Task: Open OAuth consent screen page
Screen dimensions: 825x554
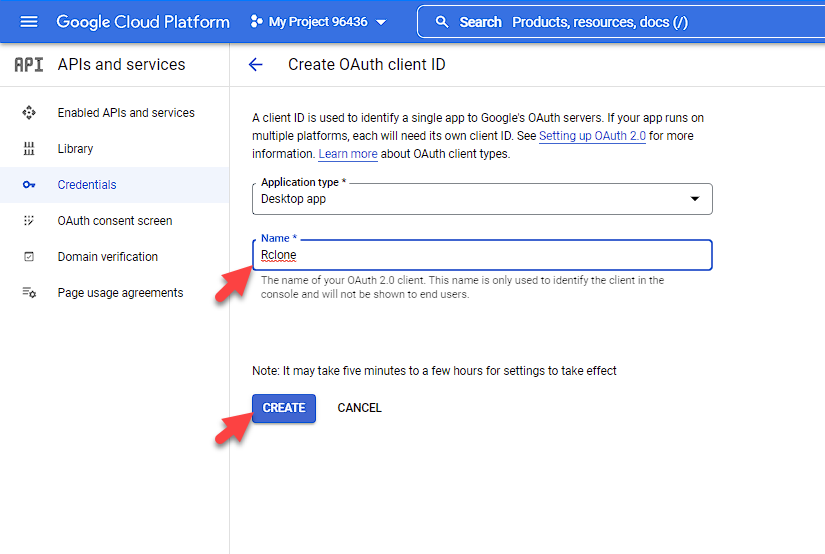Action: [x=115, y=220]
